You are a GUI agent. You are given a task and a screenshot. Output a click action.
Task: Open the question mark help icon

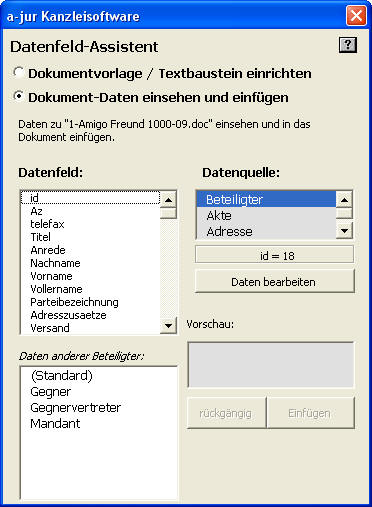(x=348, y=45)
